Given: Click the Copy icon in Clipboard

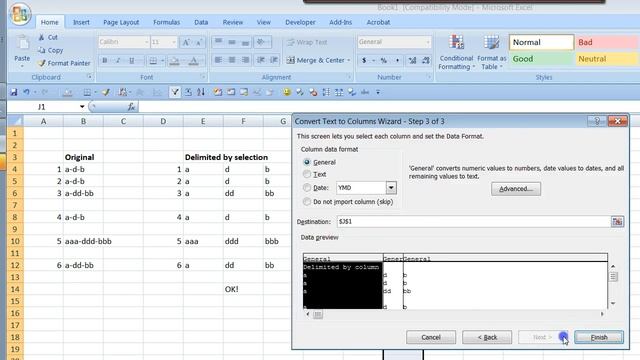Looking at the screenshot, I should [41, 50].
